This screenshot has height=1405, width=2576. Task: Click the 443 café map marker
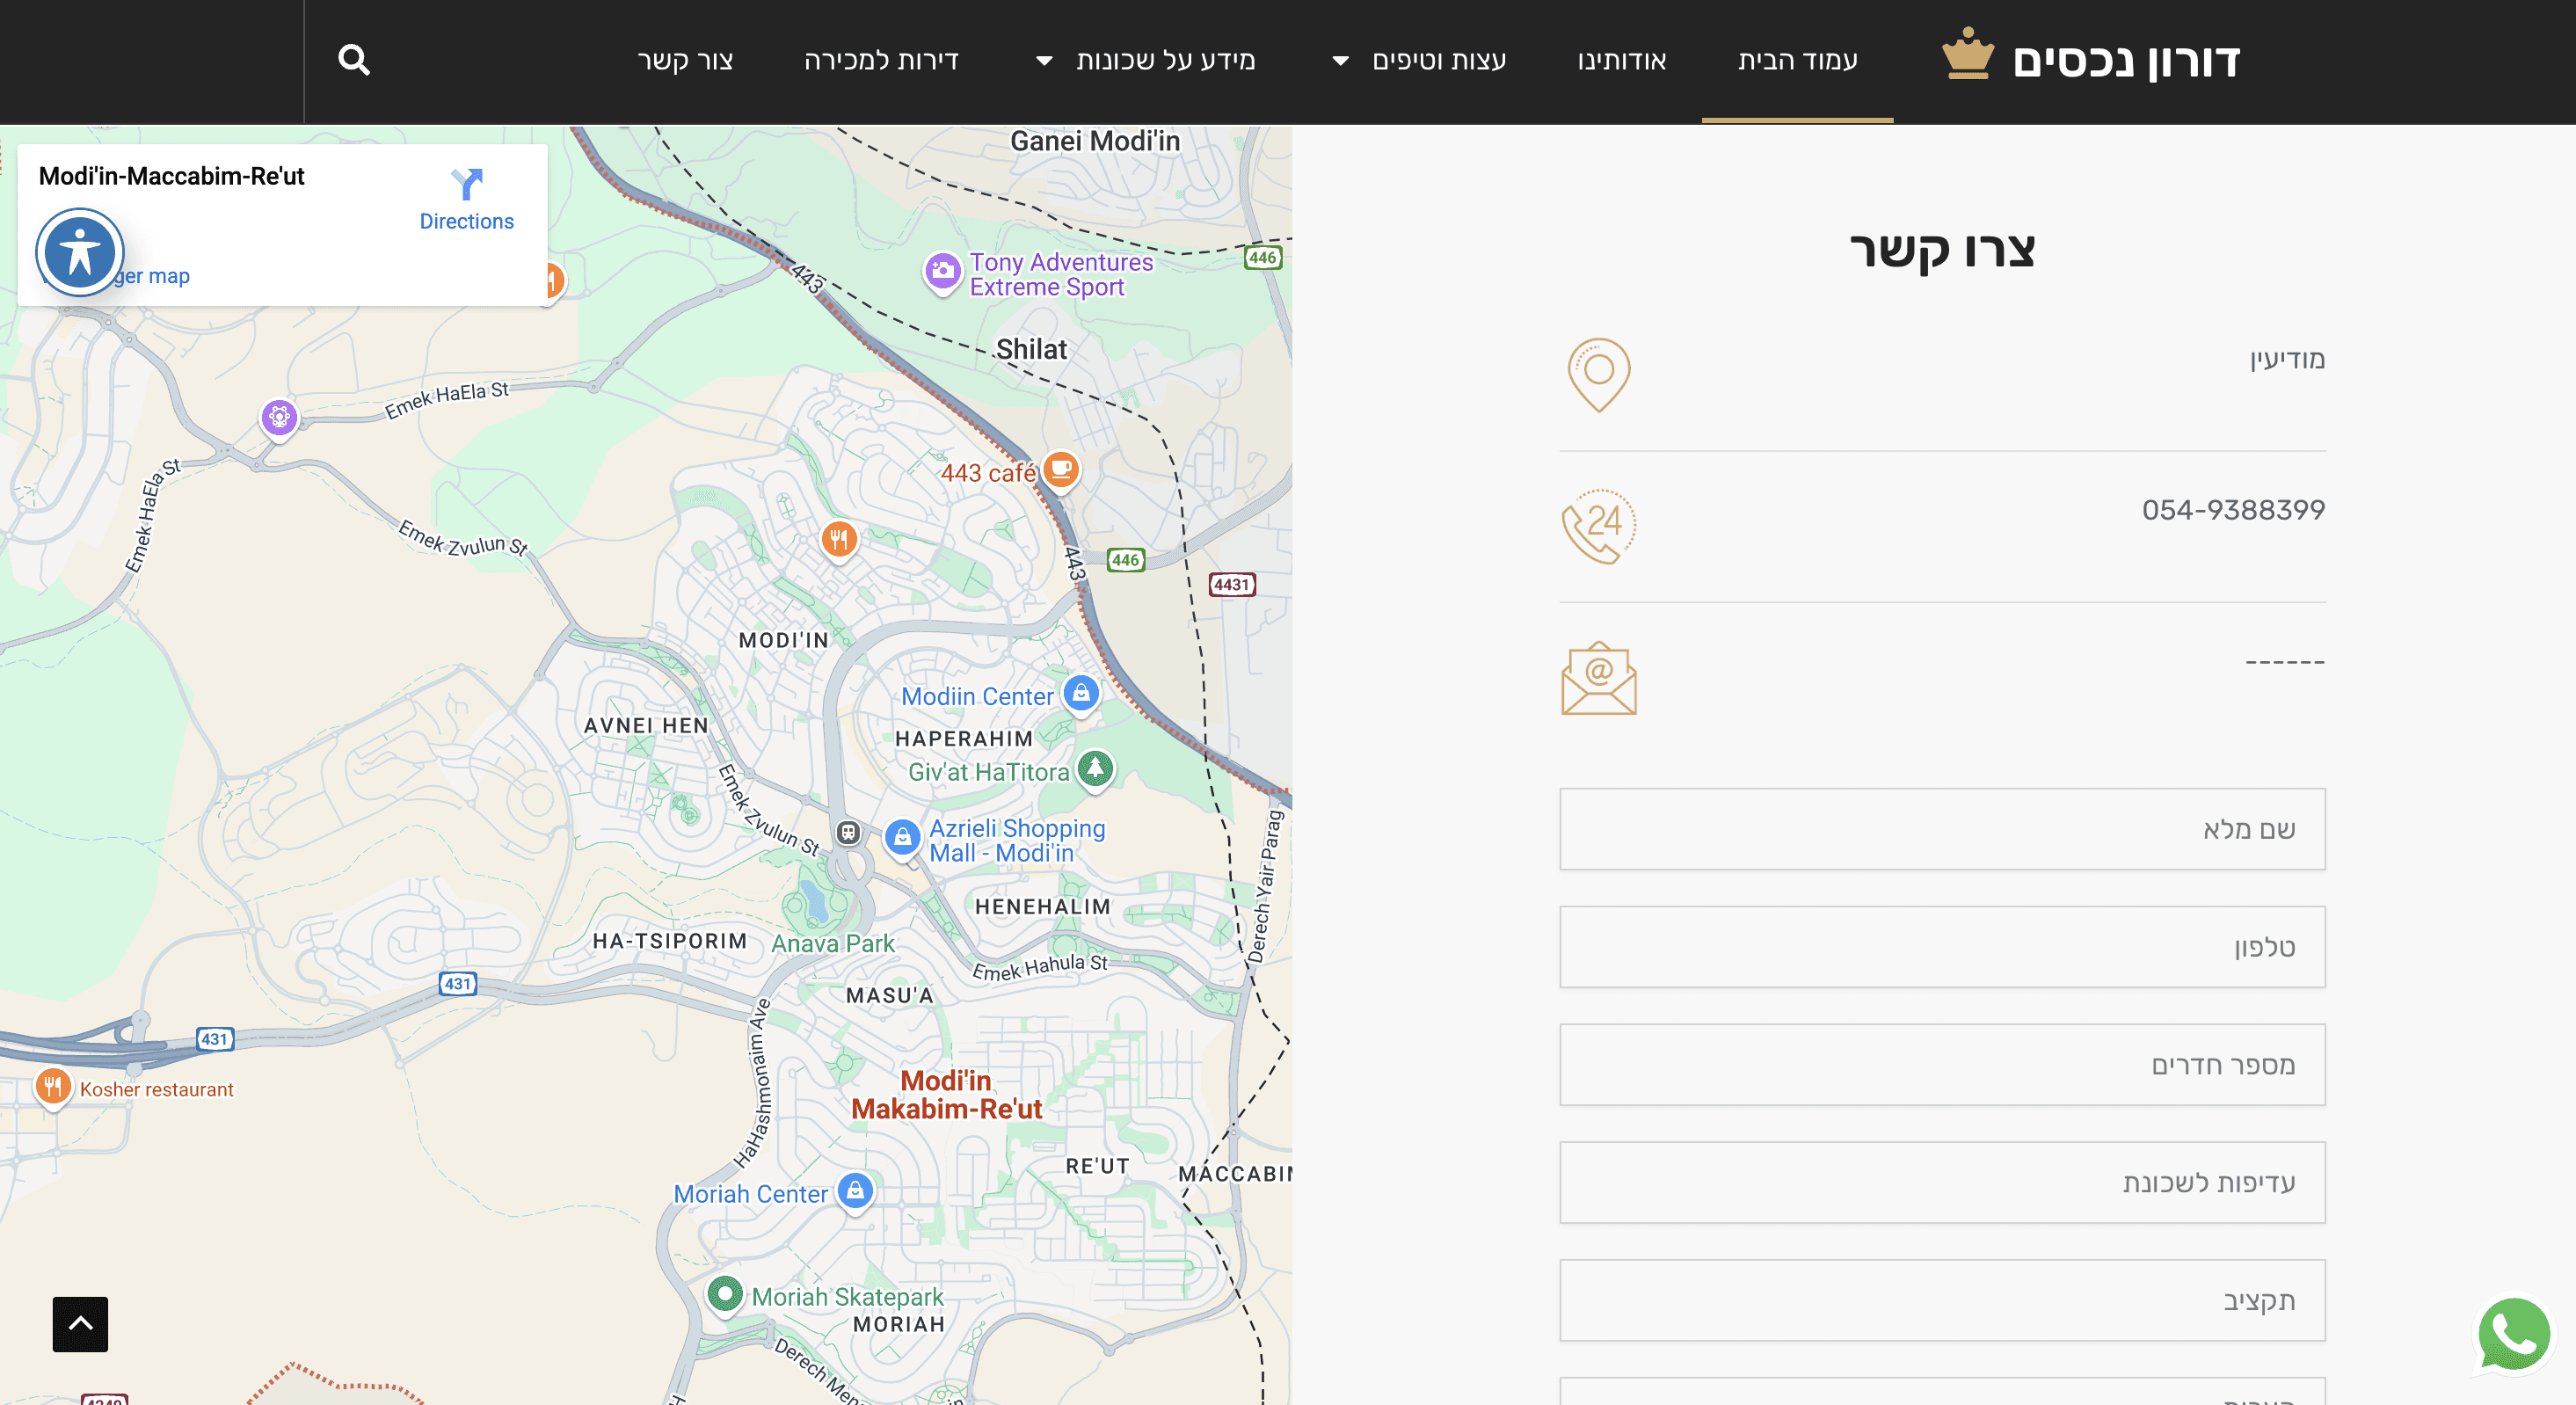(1060, 468)
